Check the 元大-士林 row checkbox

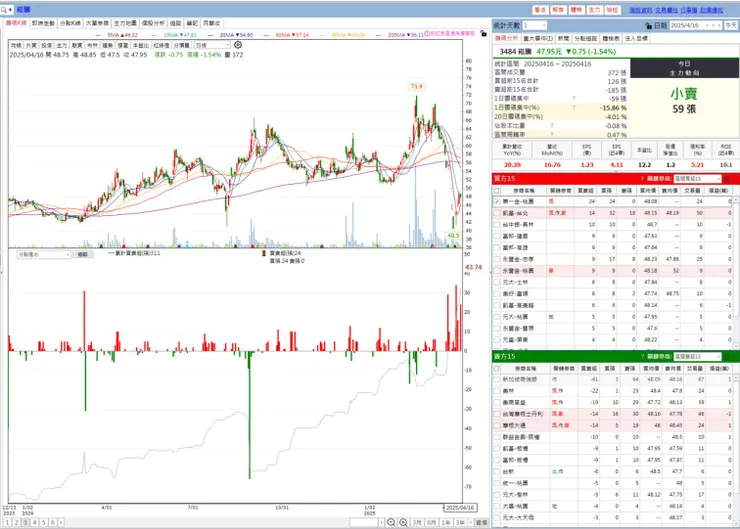tap(496, 282)
